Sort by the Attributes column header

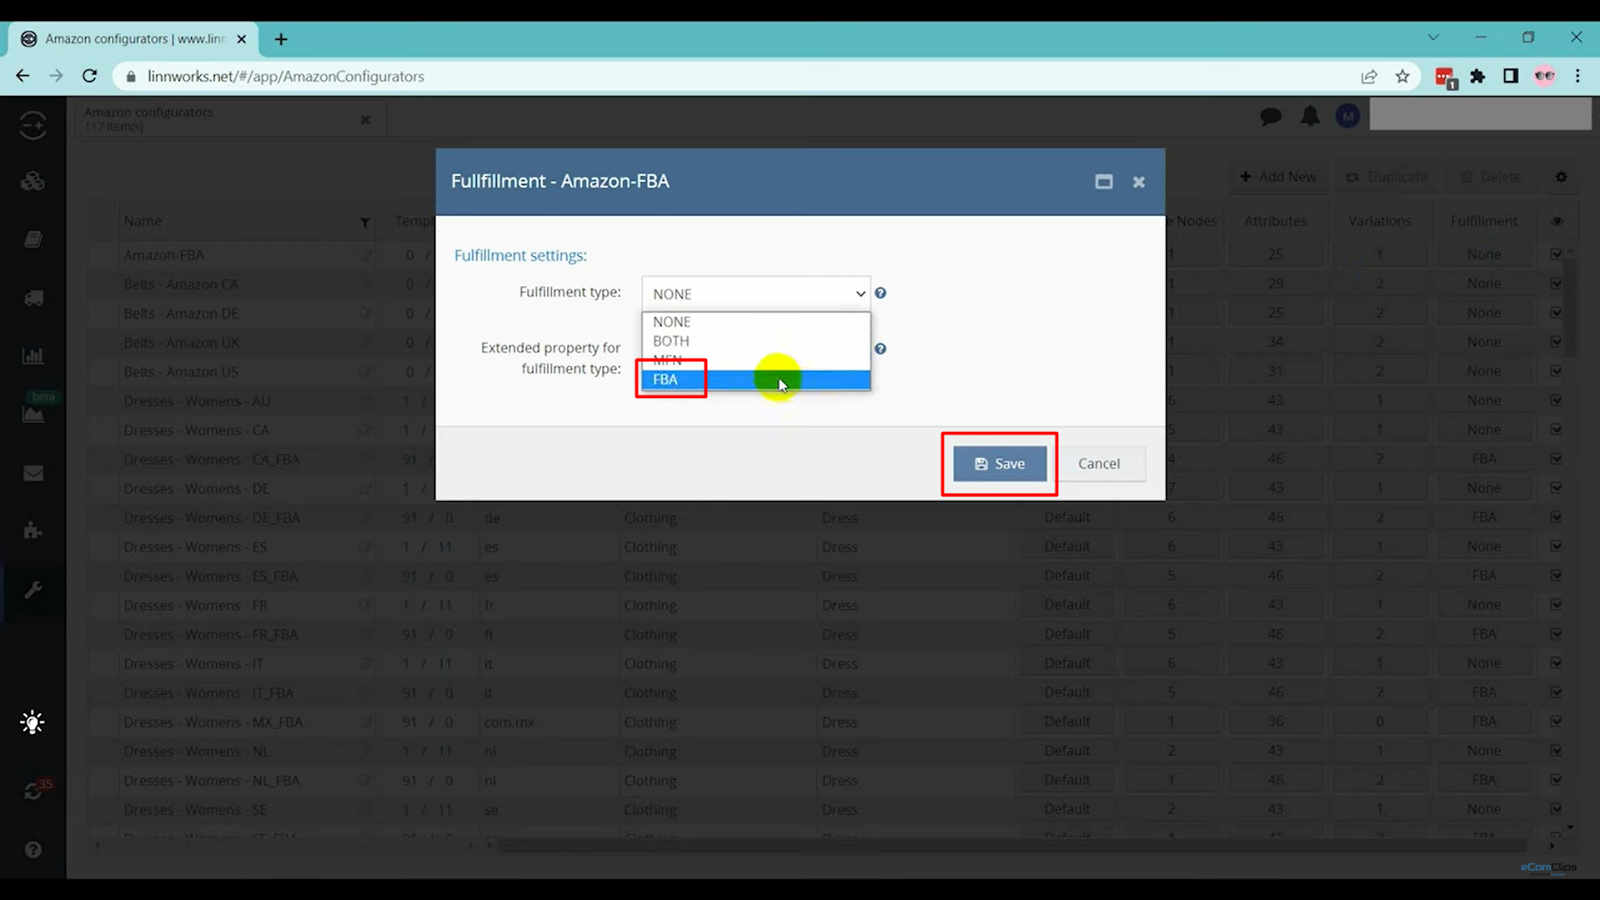(1275, 221)
